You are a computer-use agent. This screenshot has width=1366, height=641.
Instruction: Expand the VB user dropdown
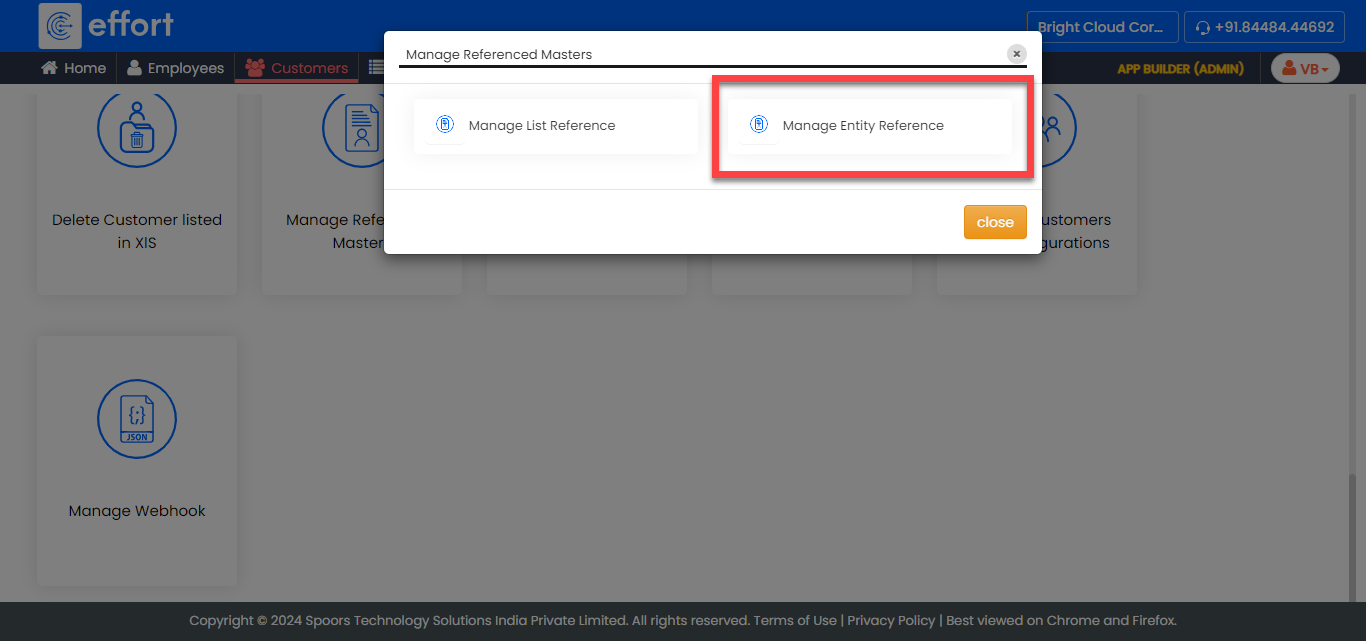pyautogui.click(x=1304, y=68)
